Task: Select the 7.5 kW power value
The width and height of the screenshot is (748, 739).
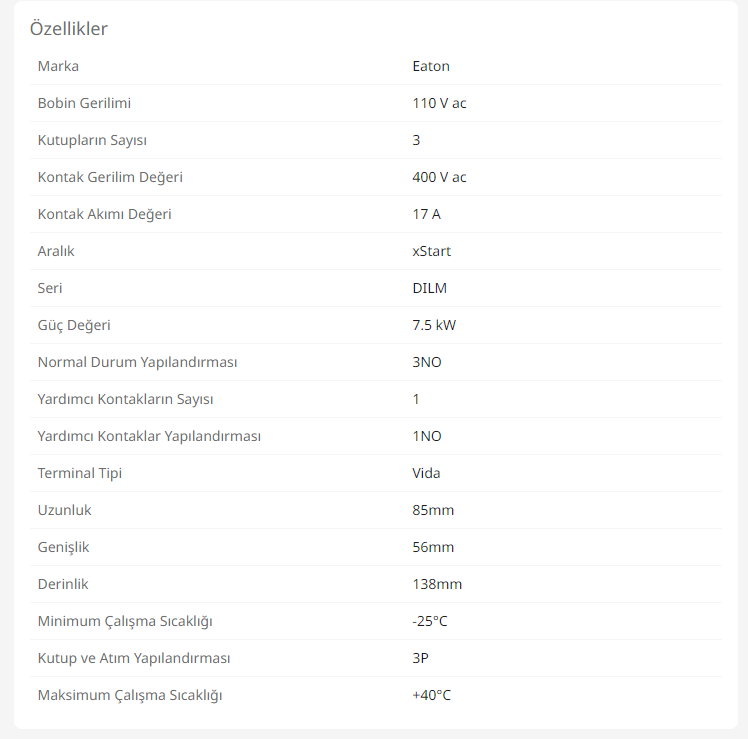Action: click(434, 325)
